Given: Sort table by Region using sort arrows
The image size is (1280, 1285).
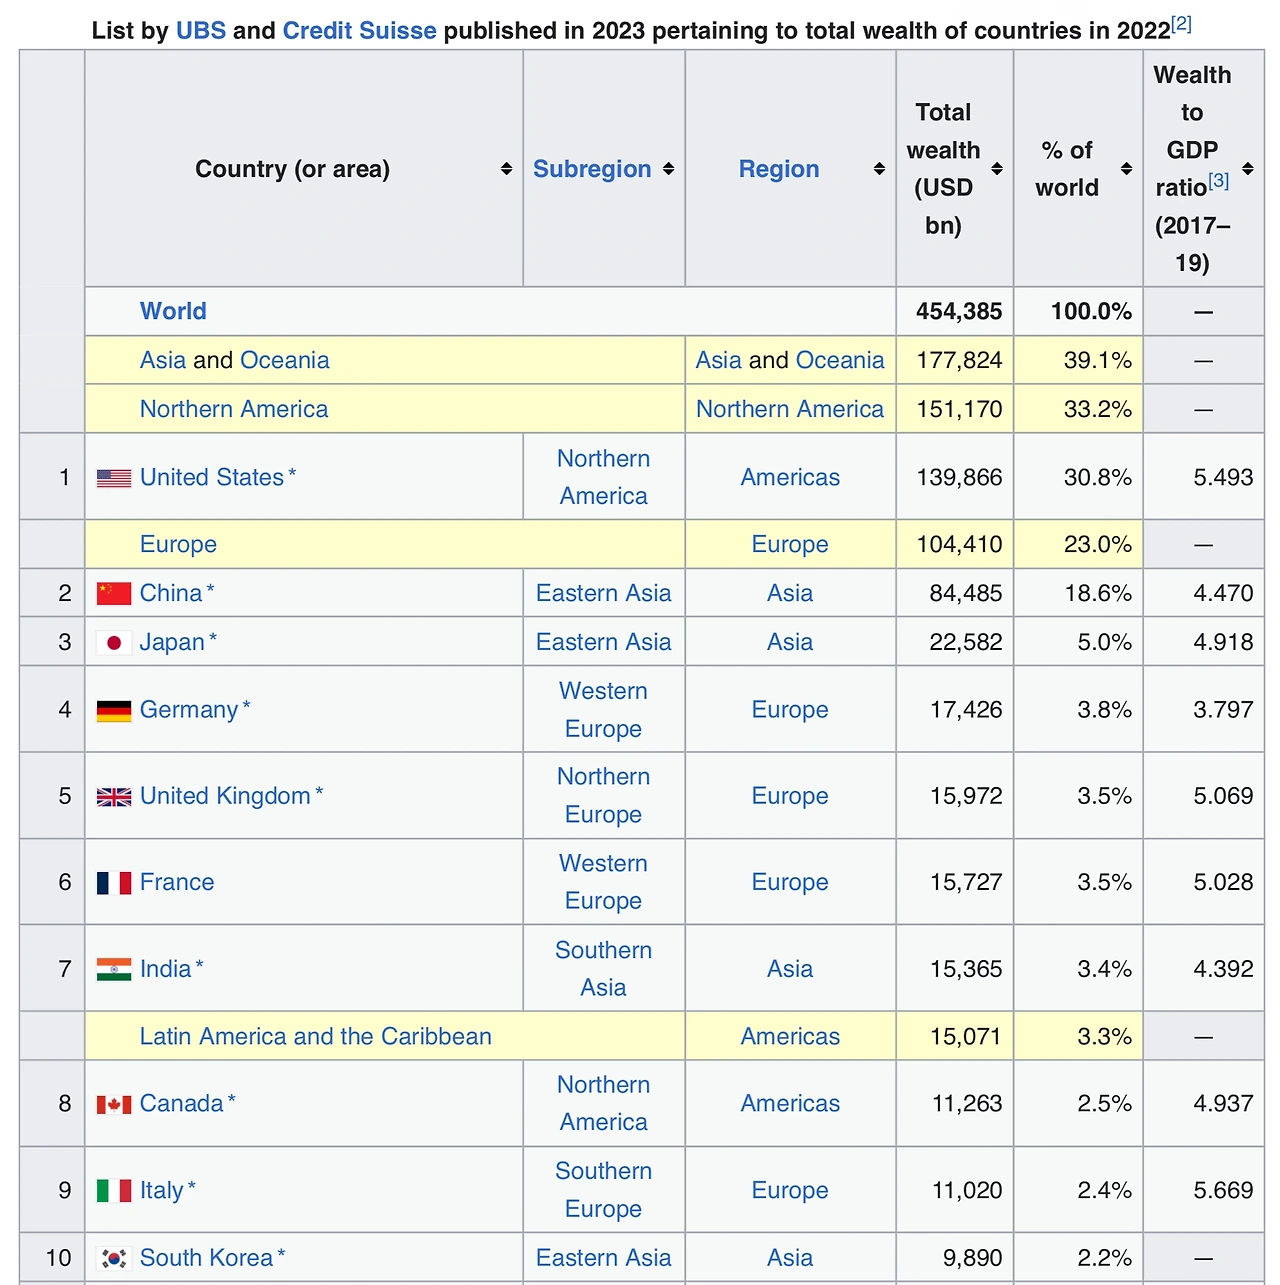Looking at the screenshot, I should click(879, 169).
